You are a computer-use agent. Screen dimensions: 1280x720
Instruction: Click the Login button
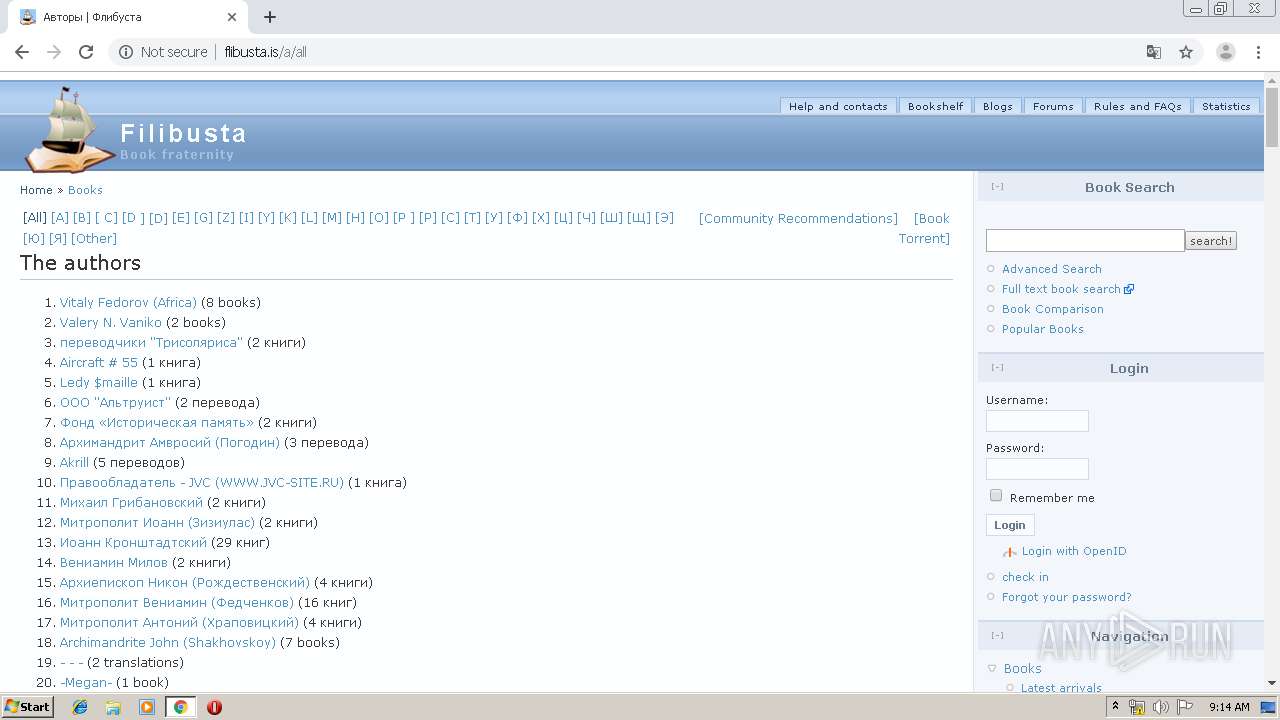click(x=1010, y=525)
